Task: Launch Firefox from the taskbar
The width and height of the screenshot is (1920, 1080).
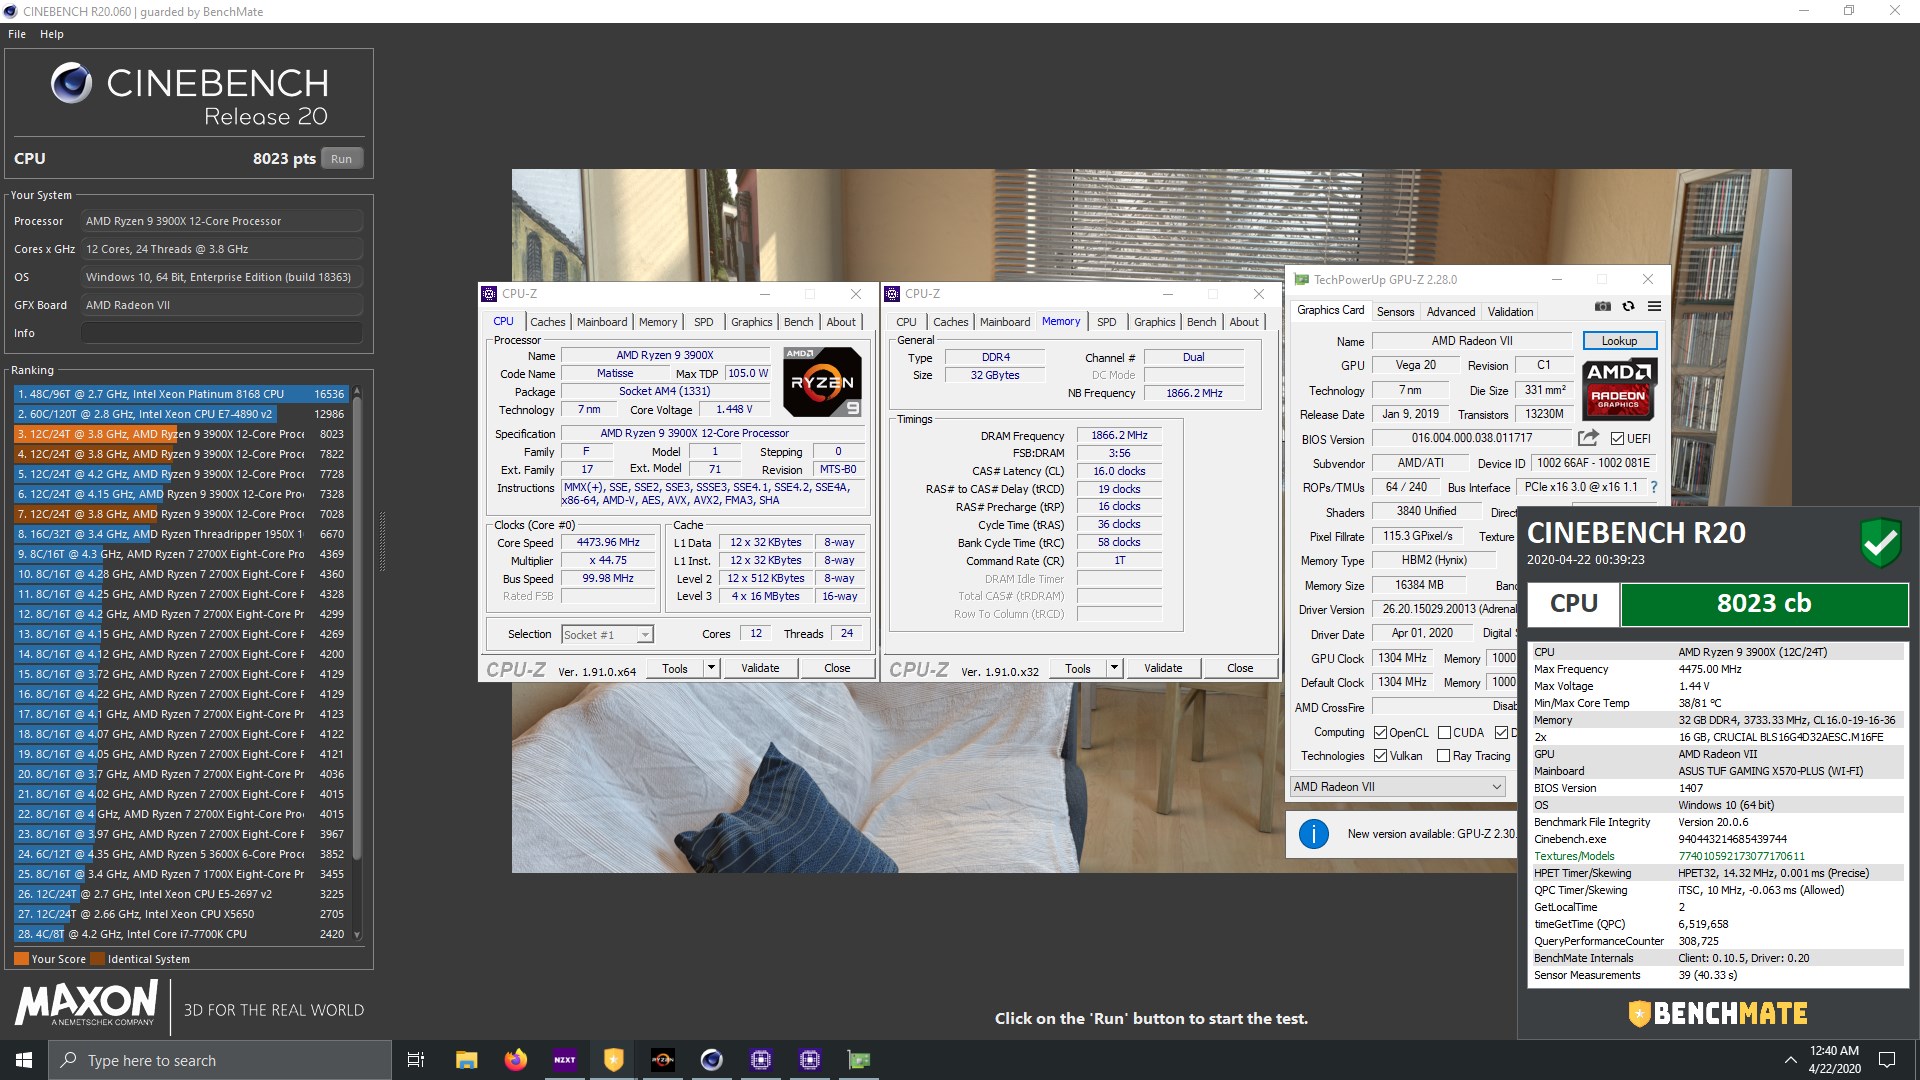Action: (515, 1060)
